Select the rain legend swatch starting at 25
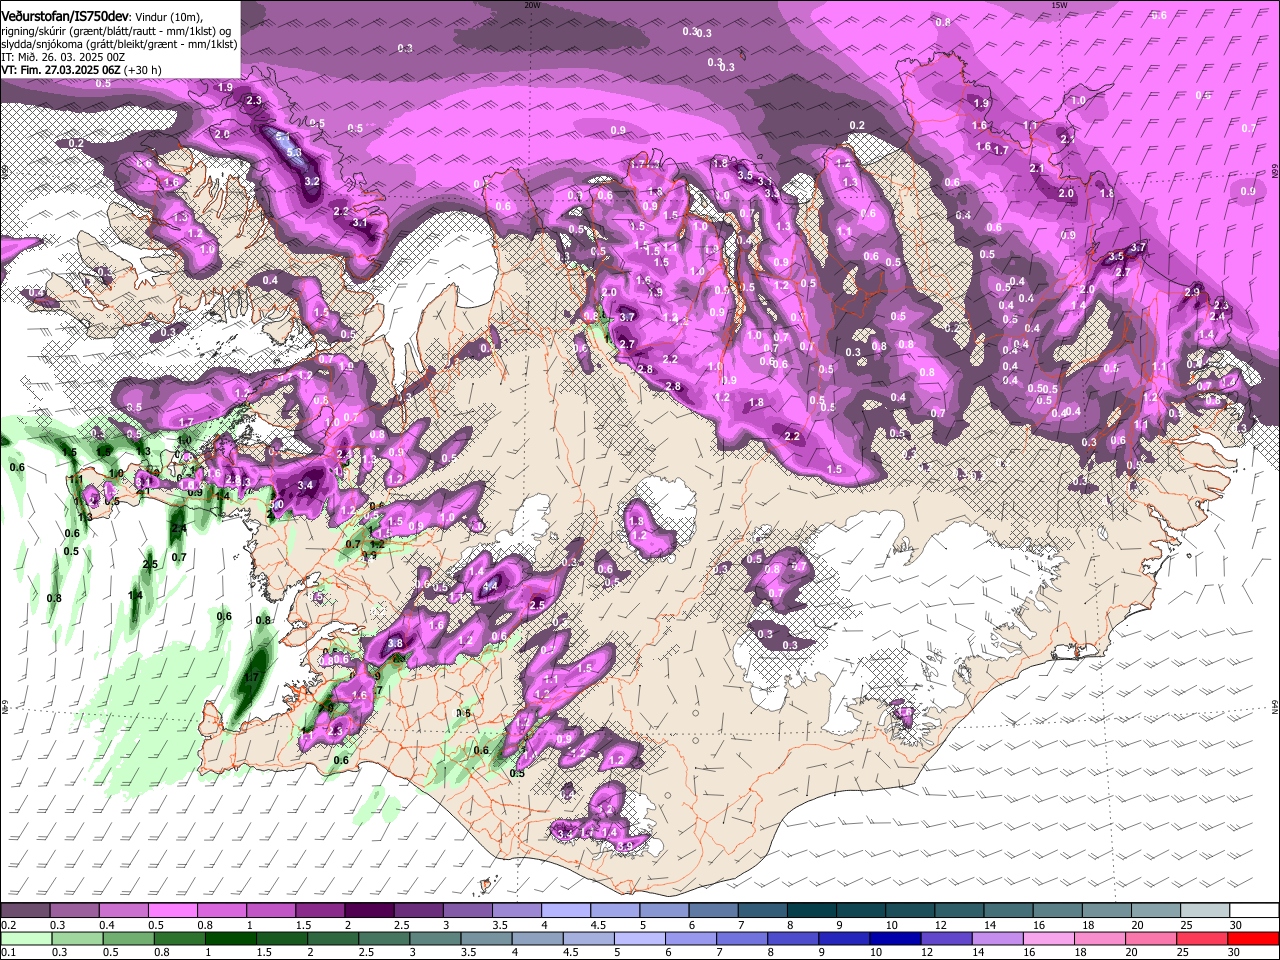The image size is (1280, 960). (1202, 939)
